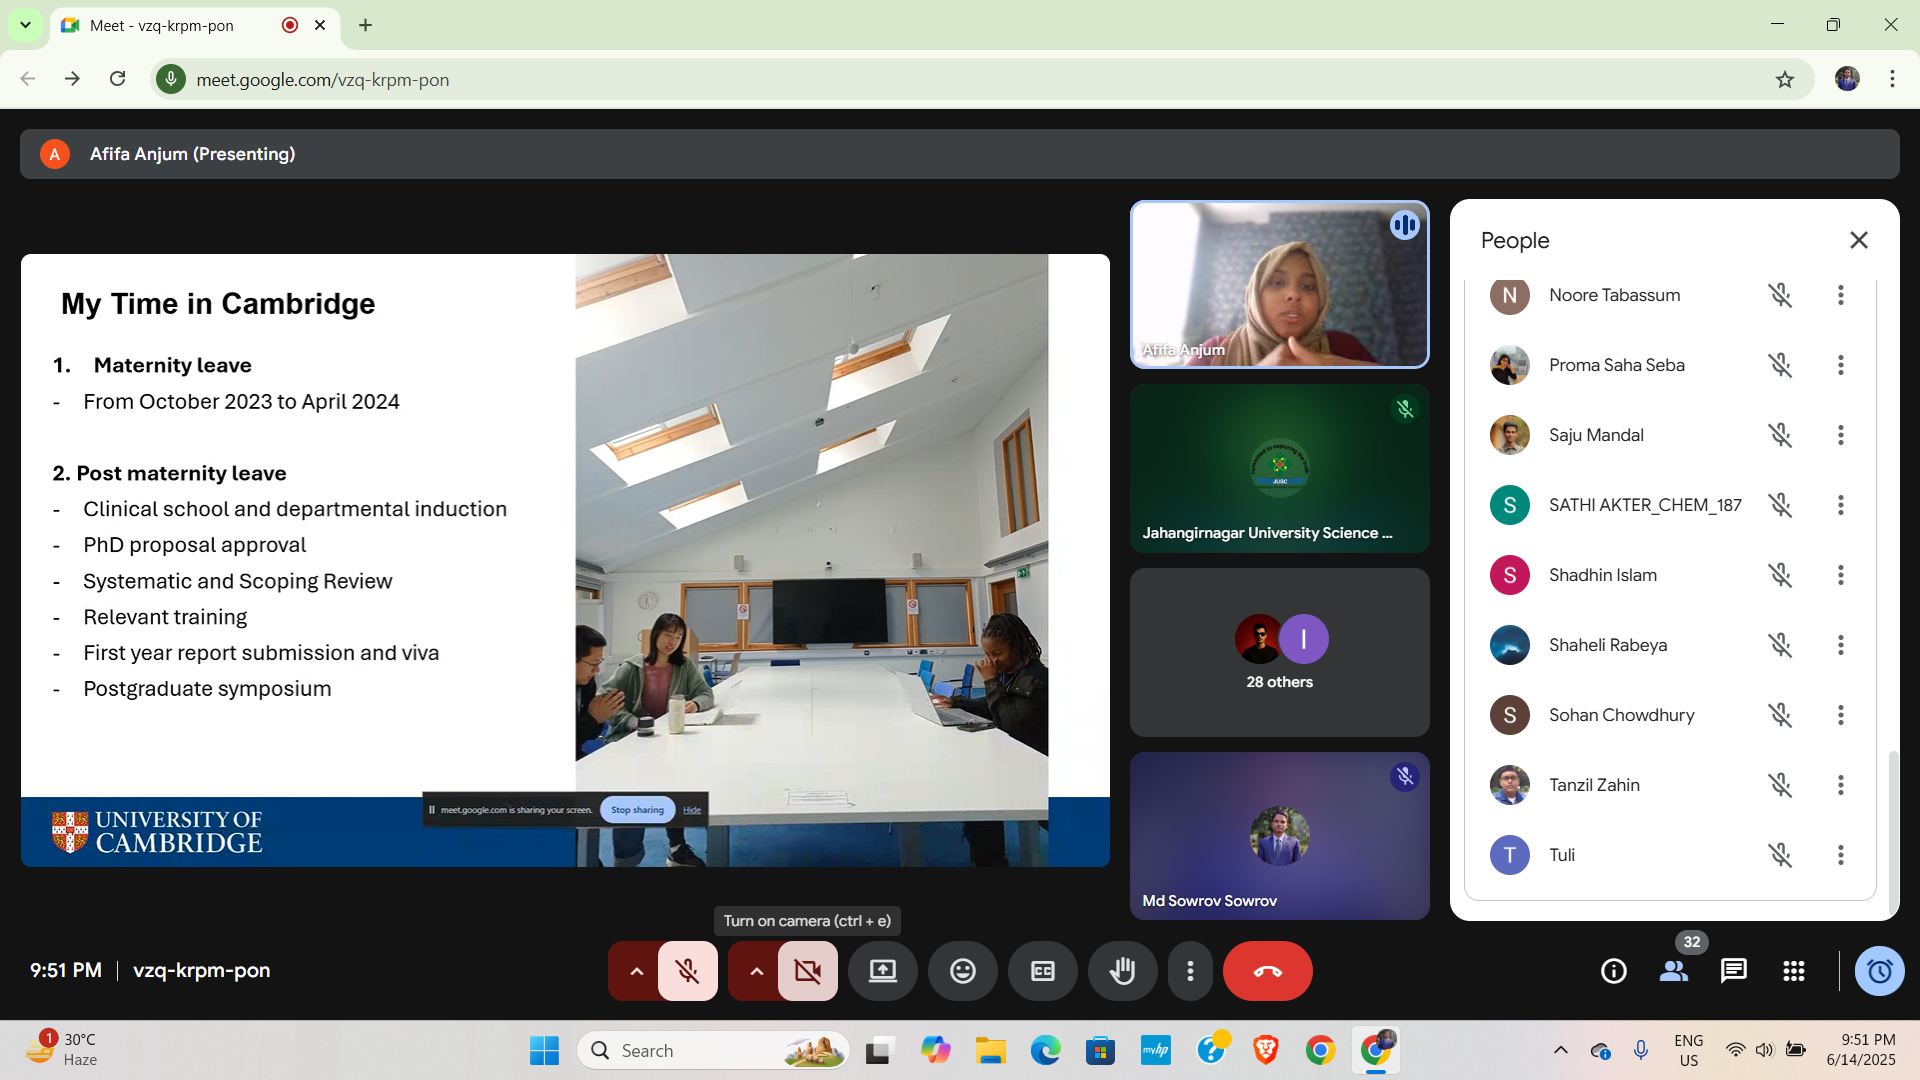Close the People side panel
Viewport: 1920px width, 1080px height.
(1858, 240)
